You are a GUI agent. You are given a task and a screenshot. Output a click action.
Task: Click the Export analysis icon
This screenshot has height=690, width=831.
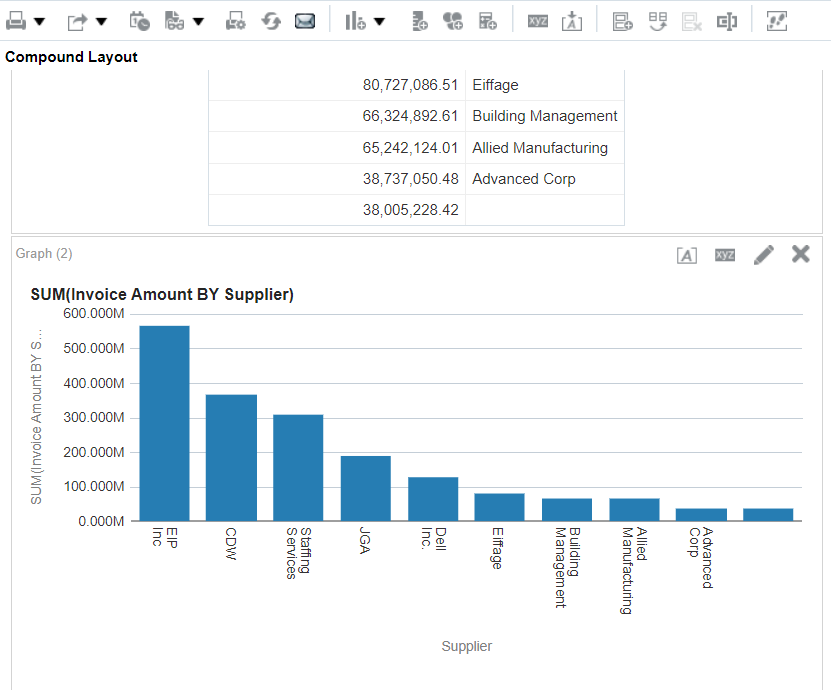pyautogui.click(x=77, y=22)
